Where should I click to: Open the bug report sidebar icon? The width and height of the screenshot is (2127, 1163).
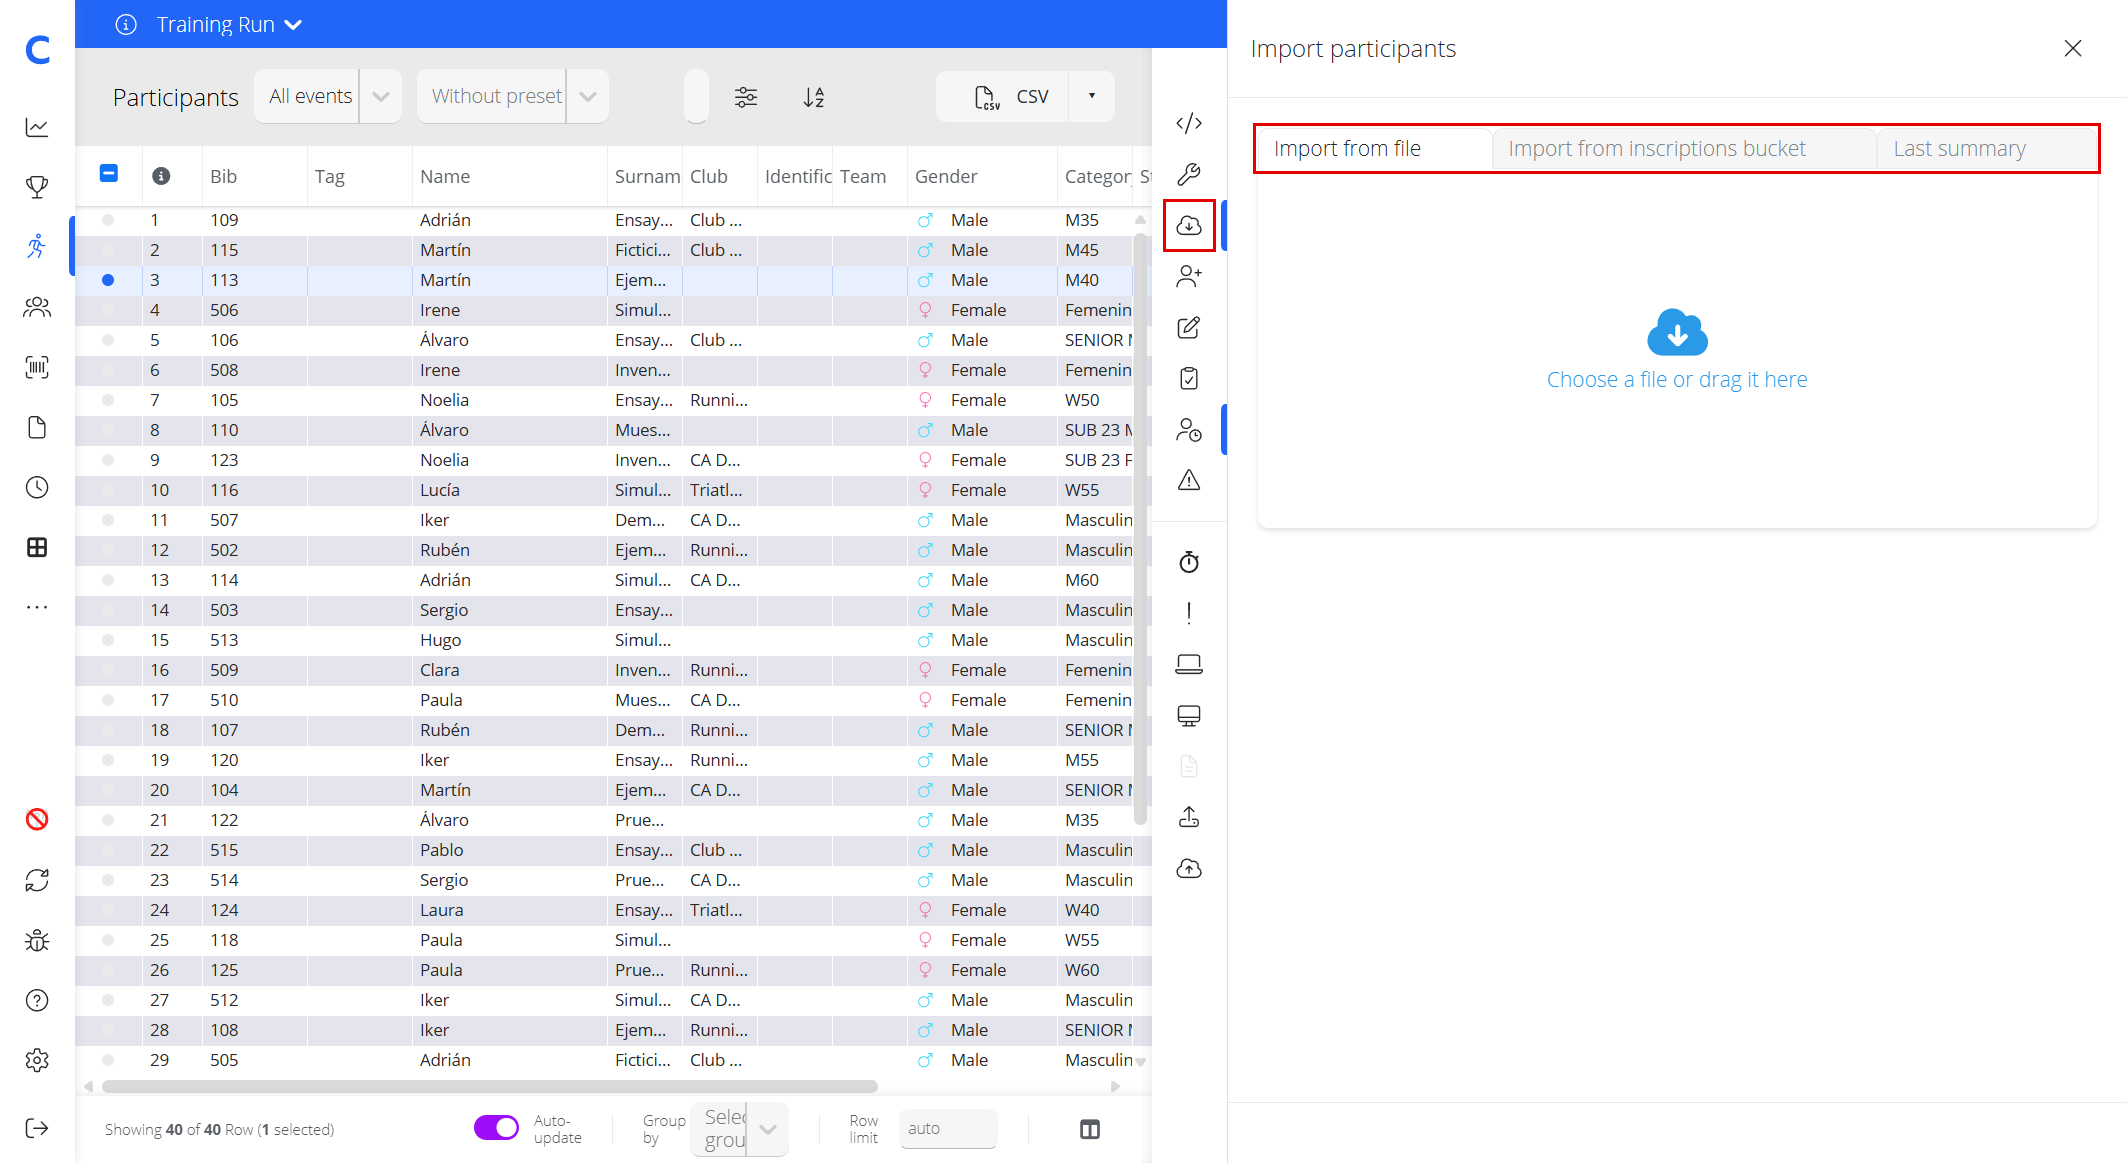(x=37, y=940)
